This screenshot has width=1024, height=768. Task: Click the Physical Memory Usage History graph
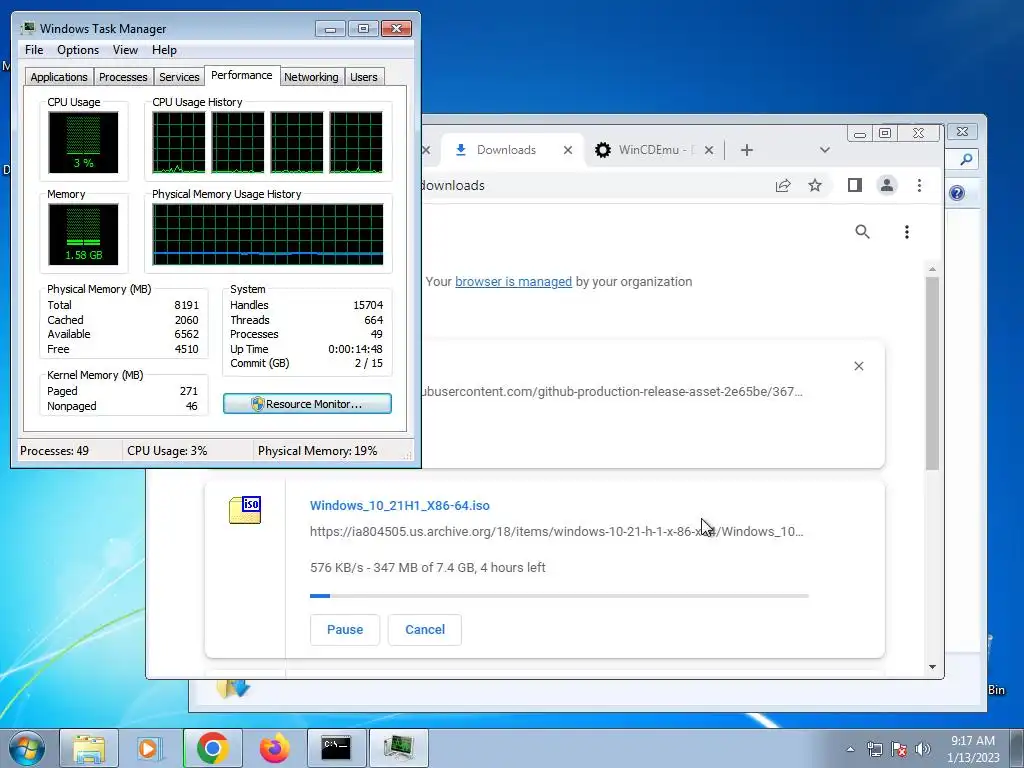(268, 234)
